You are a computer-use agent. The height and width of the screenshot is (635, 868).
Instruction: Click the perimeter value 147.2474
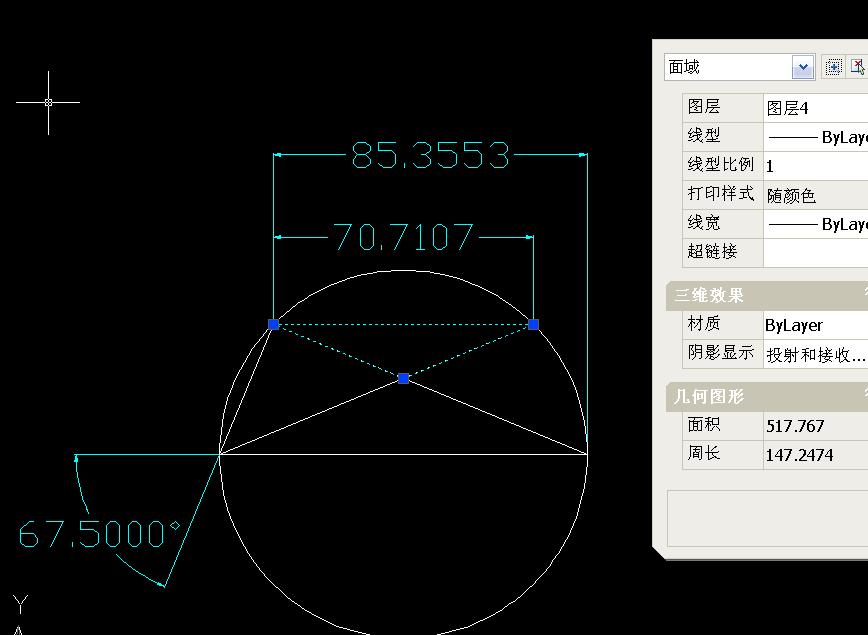[815, 455]
